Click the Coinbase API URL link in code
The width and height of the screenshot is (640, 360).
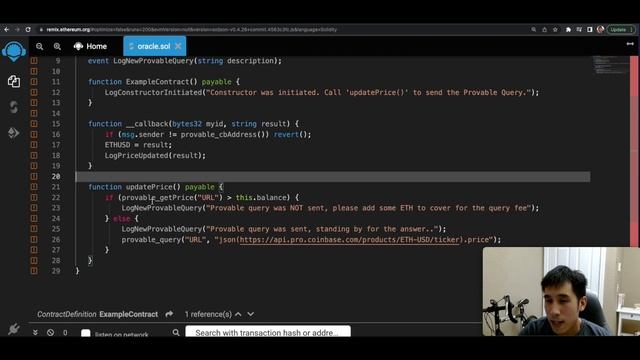(x=349, y=240)
